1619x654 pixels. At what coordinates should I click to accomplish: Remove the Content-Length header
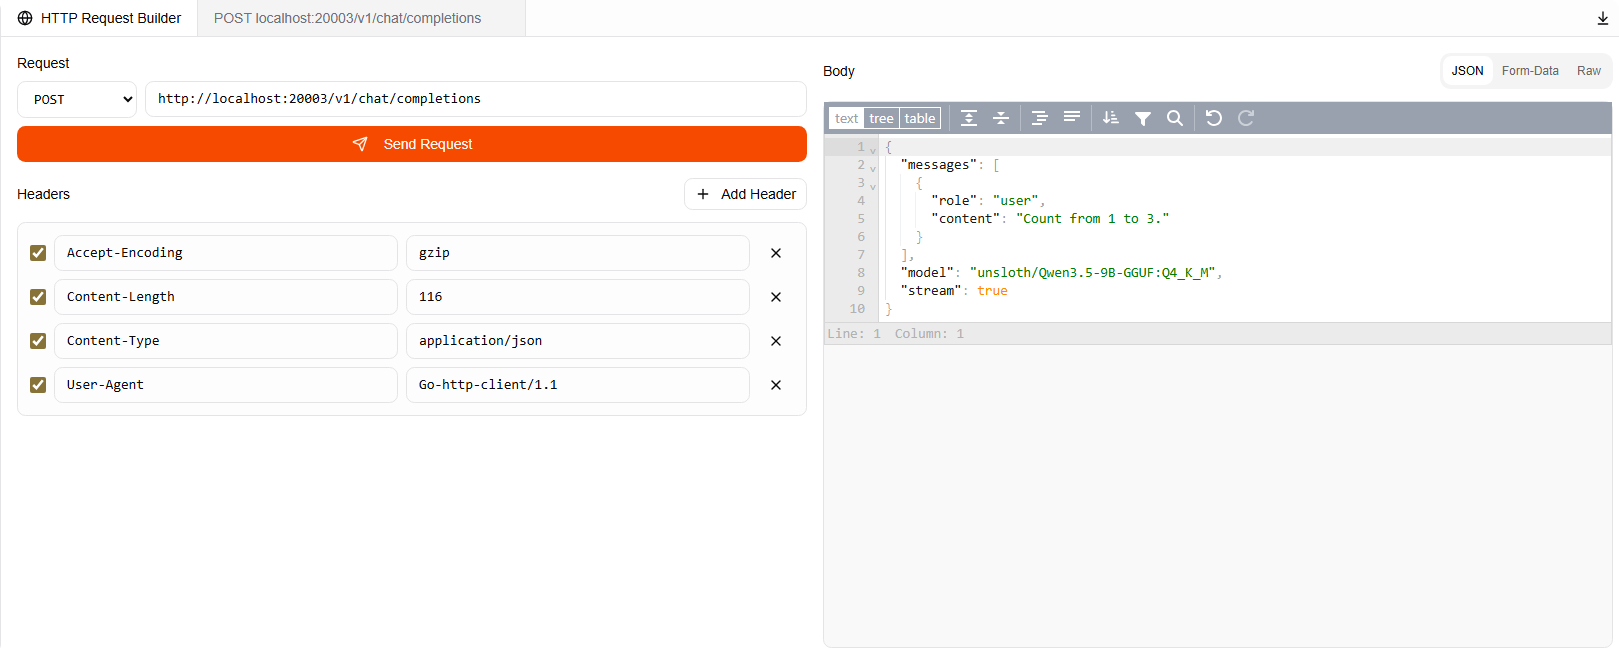point(776,297)
